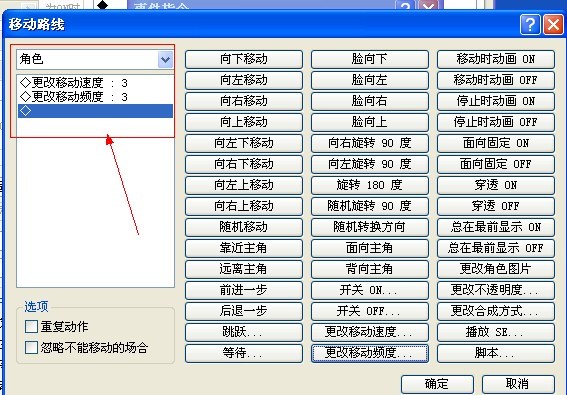
Task: Click the 总在最前显示 OFF button
Action: [x=496, y=248]
